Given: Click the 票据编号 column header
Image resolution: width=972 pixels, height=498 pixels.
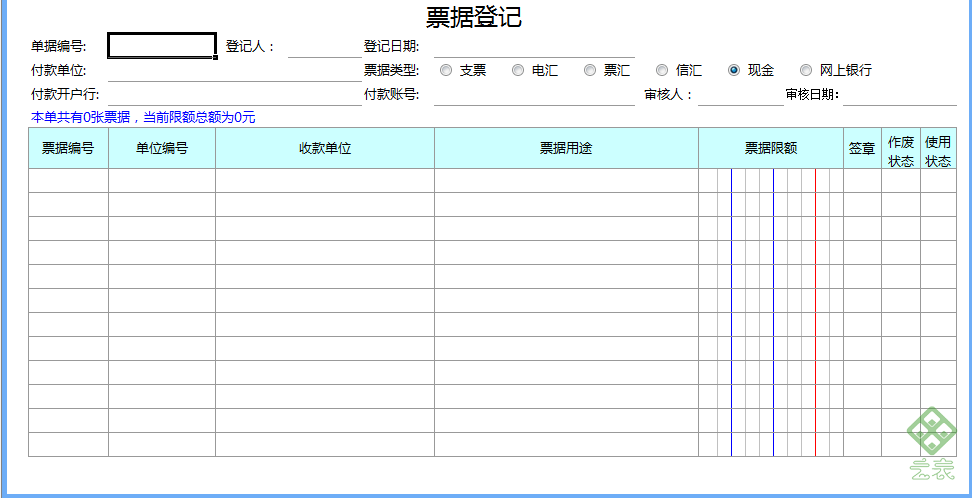Looking at the screenshot, I should [x=68, y=148].
